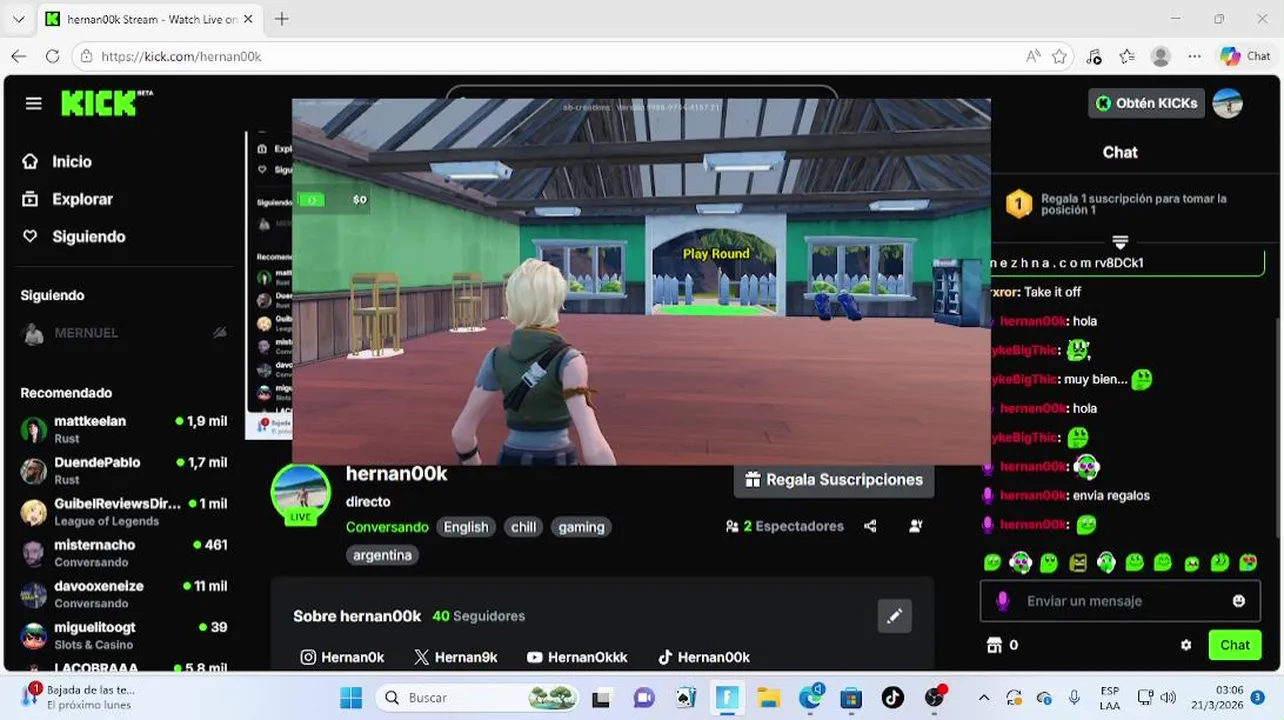Toggle browser read aloud icon

click(1033, 56)
